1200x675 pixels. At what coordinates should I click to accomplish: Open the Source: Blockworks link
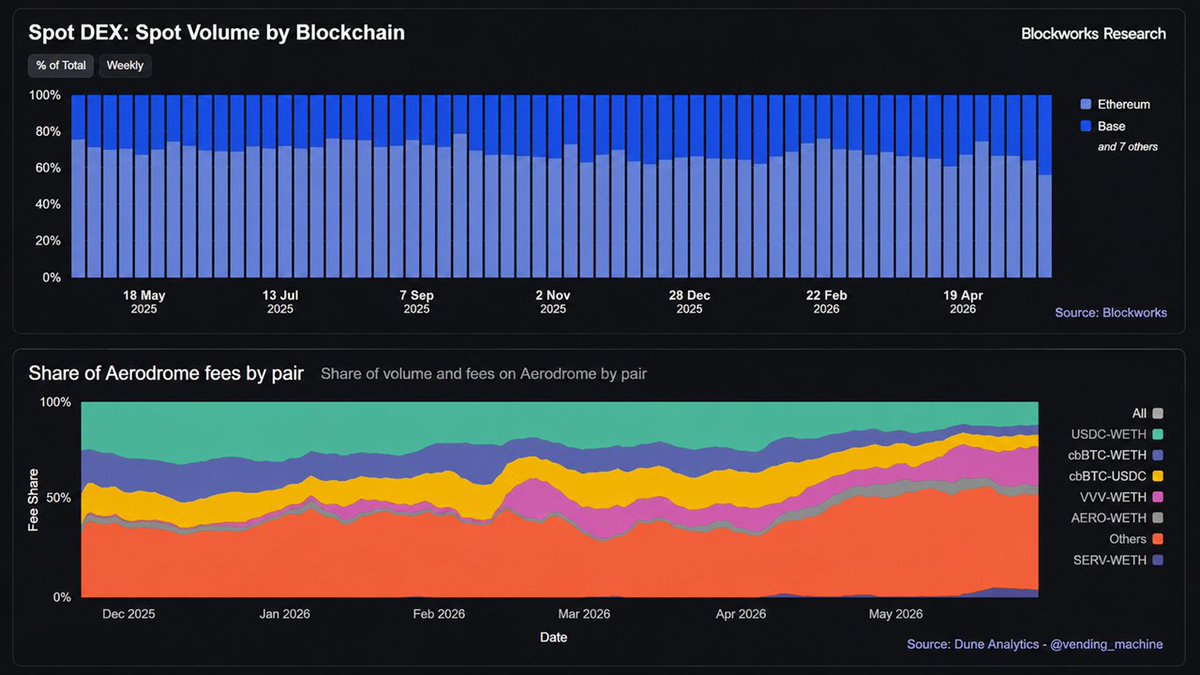[x=1111, y=313]
